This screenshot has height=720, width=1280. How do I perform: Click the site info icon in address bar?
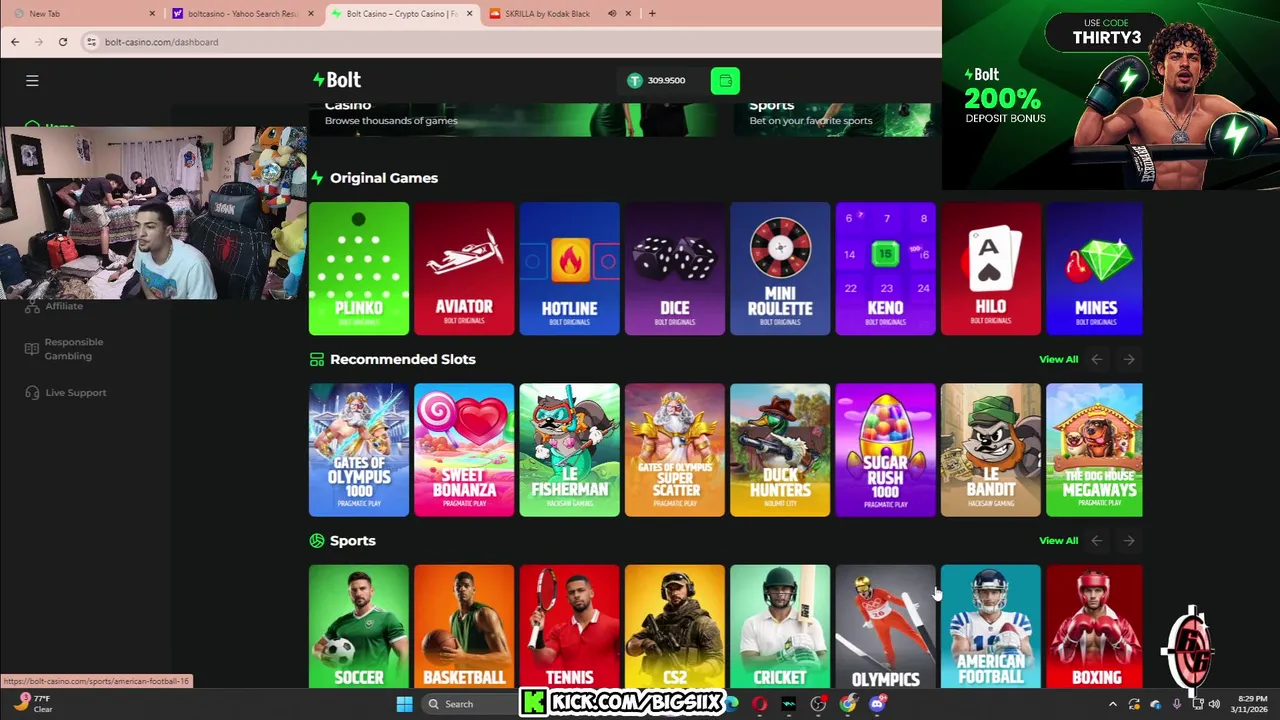tap(91, 42)
